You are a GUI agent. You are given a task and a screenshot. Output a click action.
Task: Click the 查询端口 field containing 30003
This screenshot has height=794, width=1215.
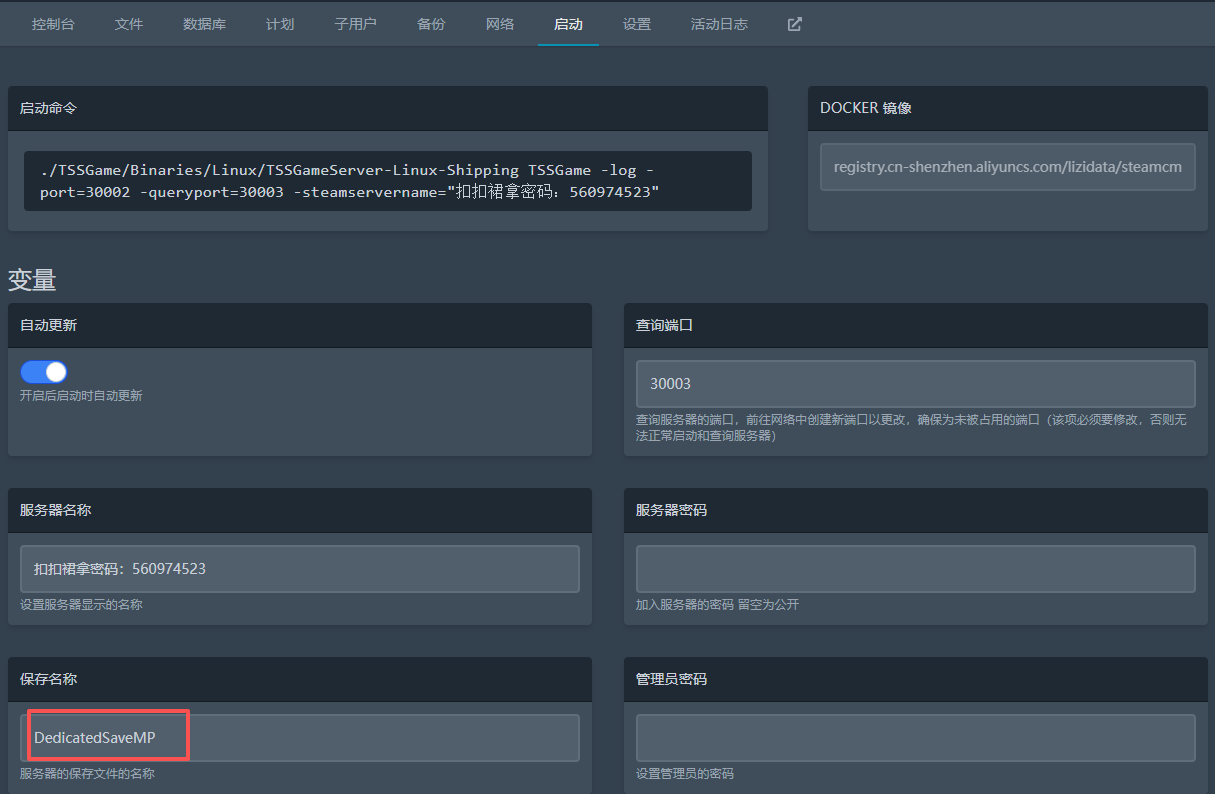(x=915, y=384)
